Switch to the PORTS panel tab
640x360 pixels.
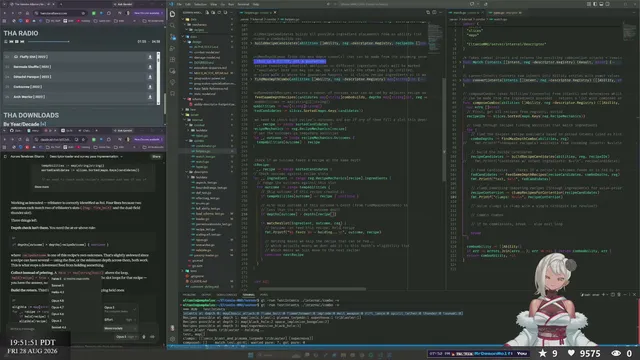(x=264, y=294)
